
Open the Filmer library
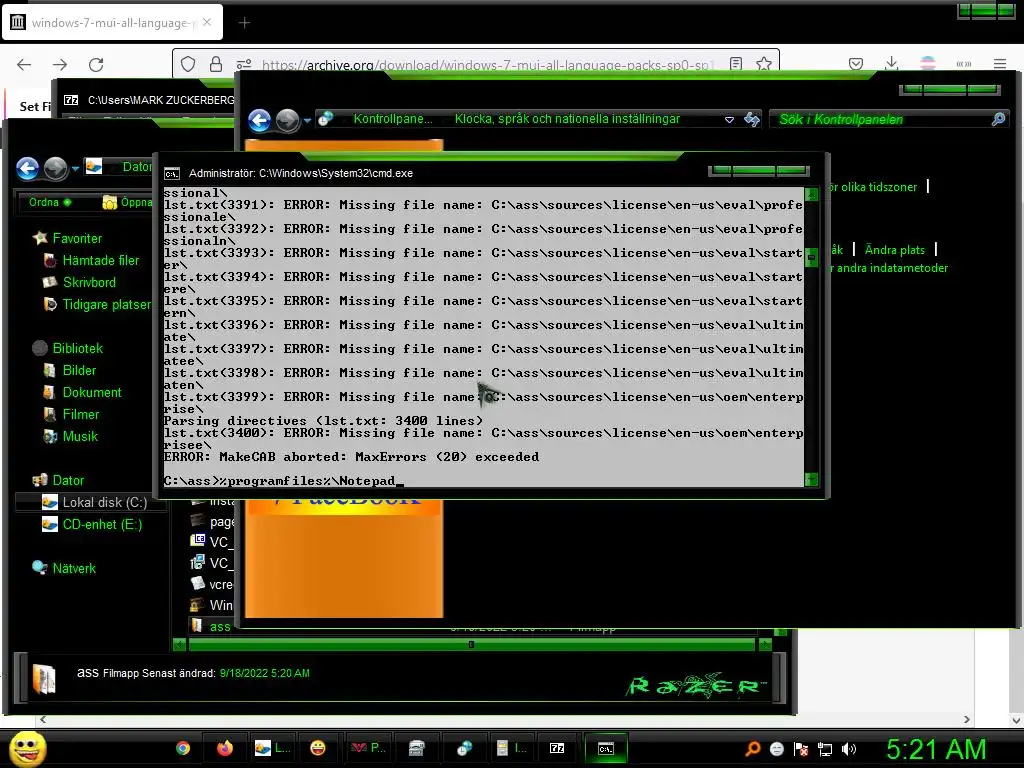tap(80, 414)
